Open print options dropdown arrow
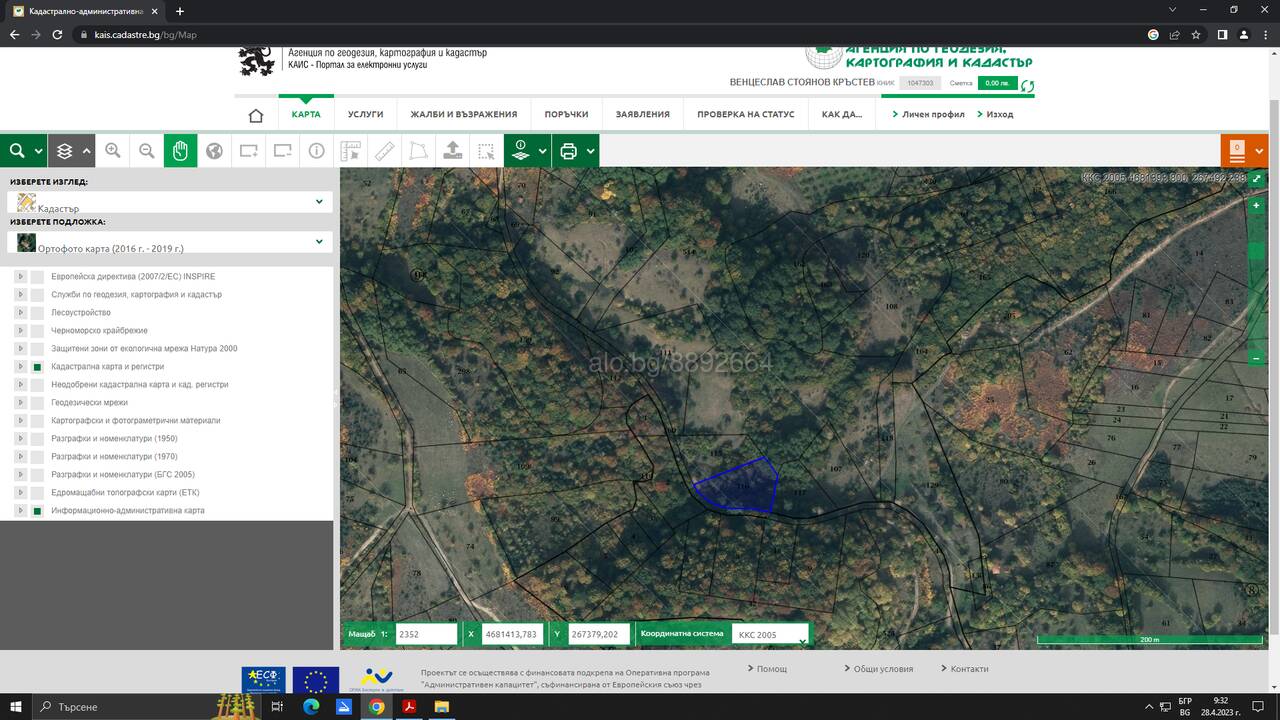1280x720 pixels. click(x=591, y=151)
